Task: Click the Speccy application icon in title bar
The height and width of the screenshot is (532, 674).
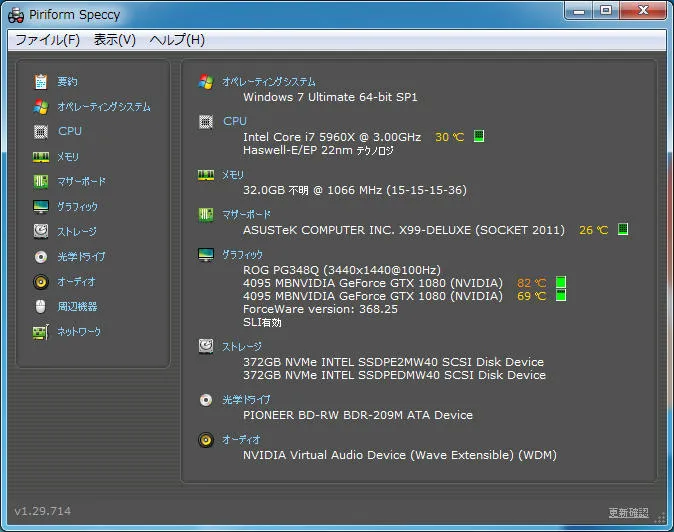Action: point(16,15)
